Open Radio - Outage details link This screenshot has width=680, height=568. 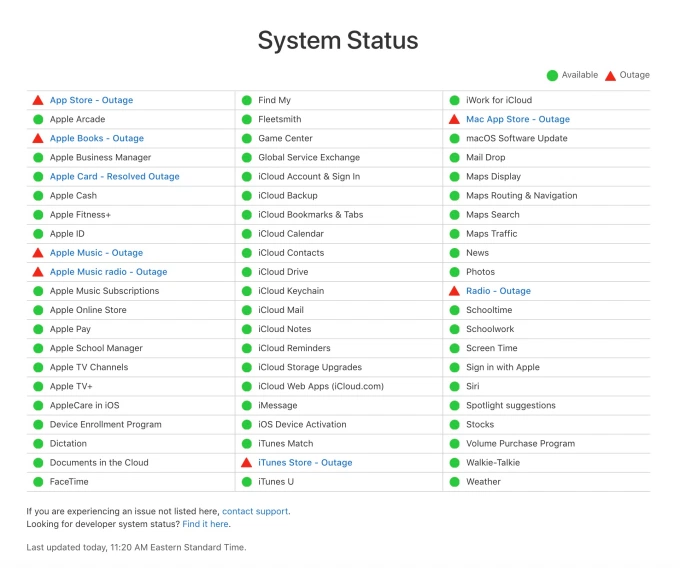(498, 291)
